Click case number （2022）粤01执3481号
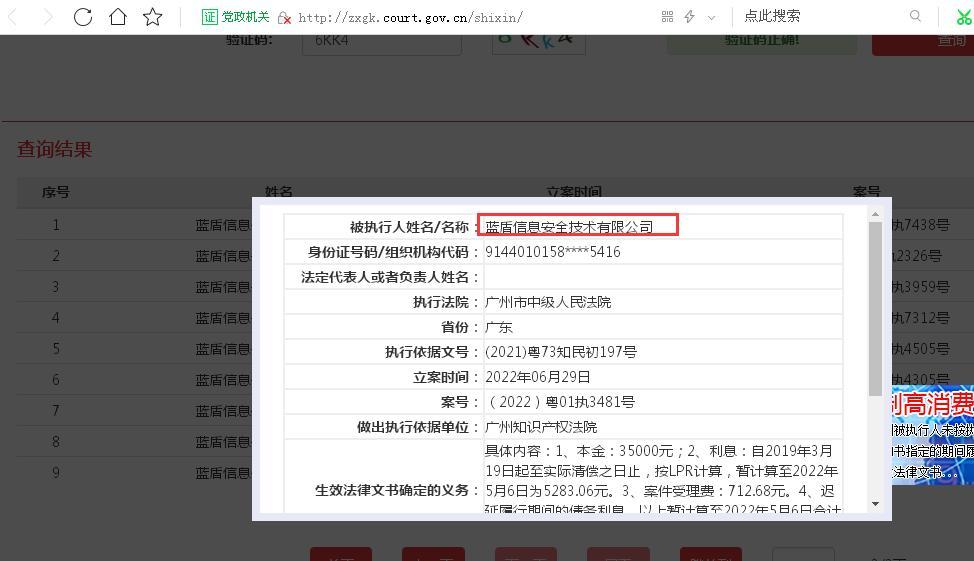 click(560, 402)
